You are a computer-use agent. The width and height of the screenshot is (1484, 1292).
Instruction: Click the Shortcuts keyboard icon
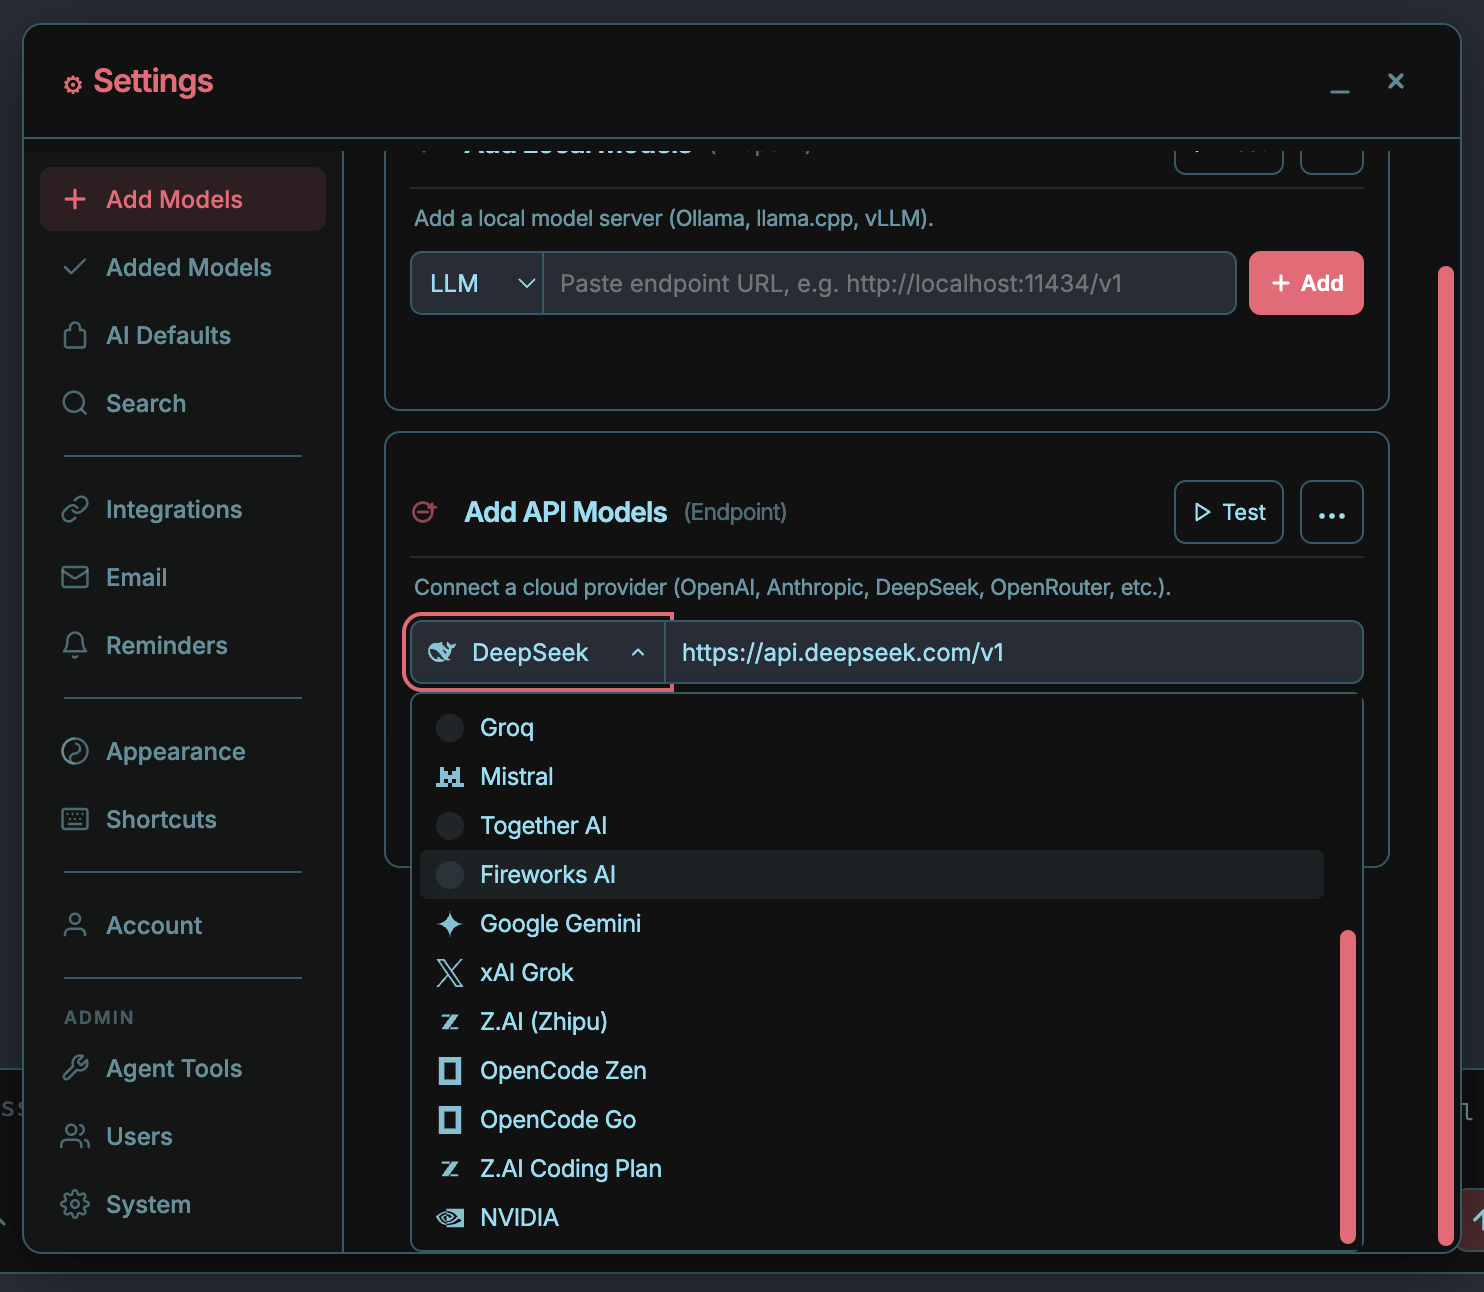coord(75,819)
